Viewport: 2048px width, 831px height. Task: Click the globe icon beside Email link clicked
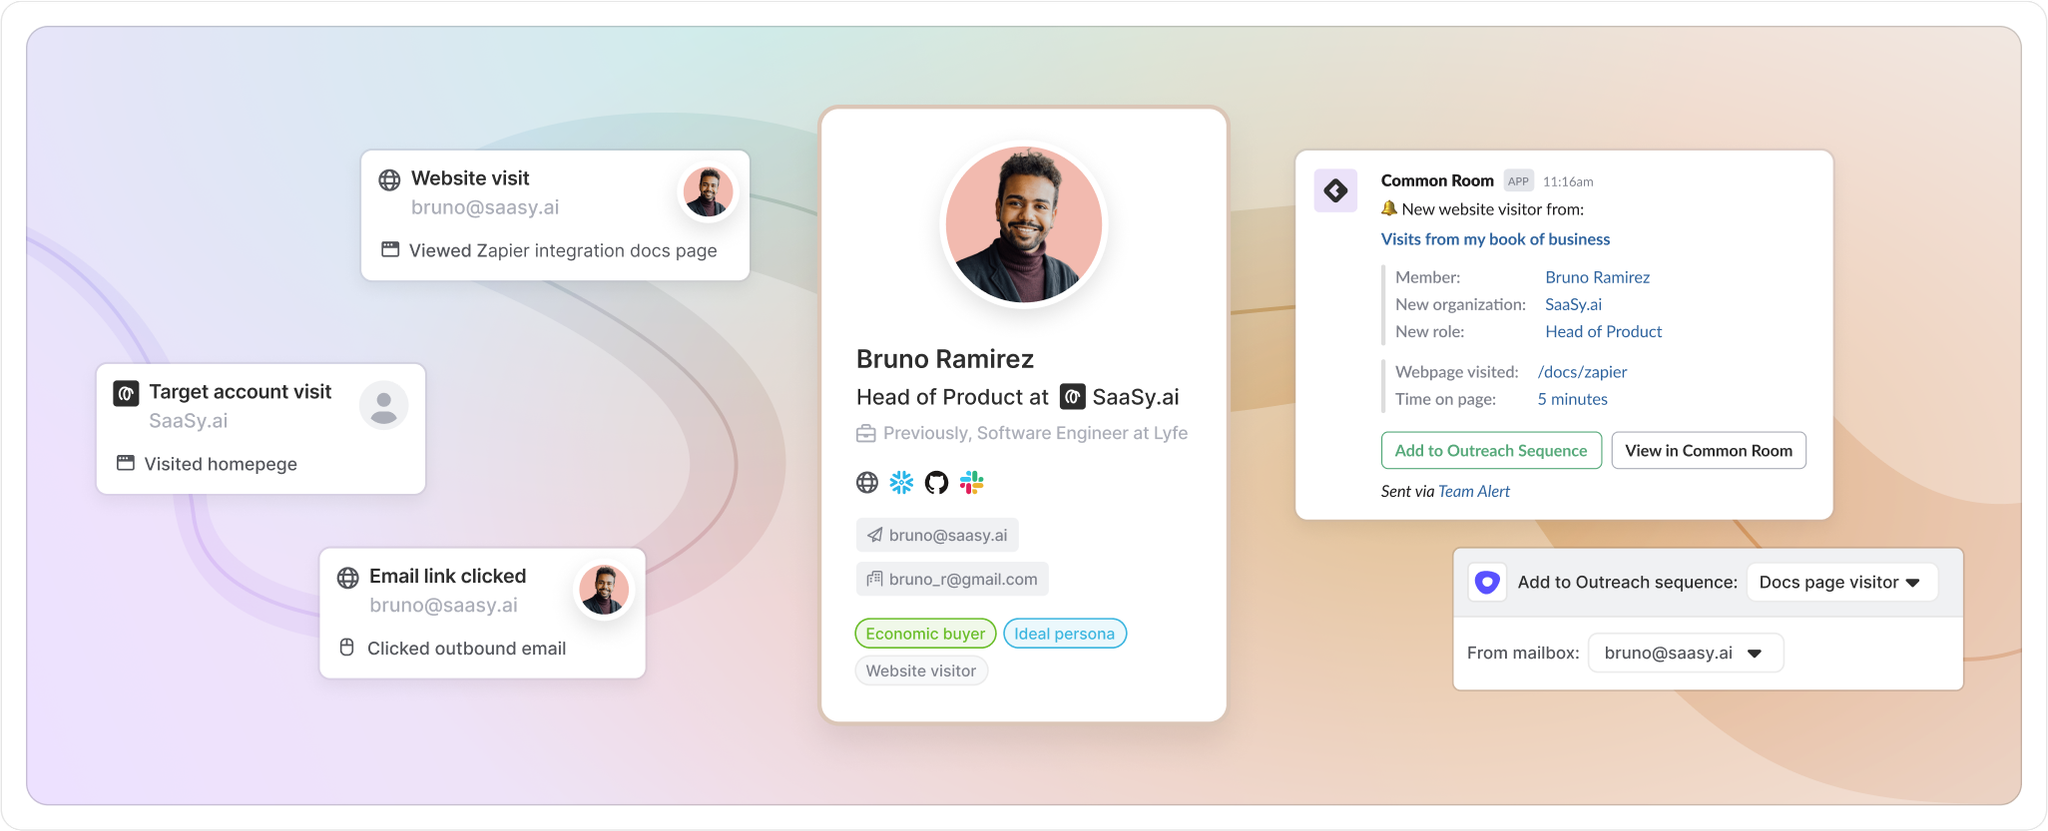tap(348, 578)
